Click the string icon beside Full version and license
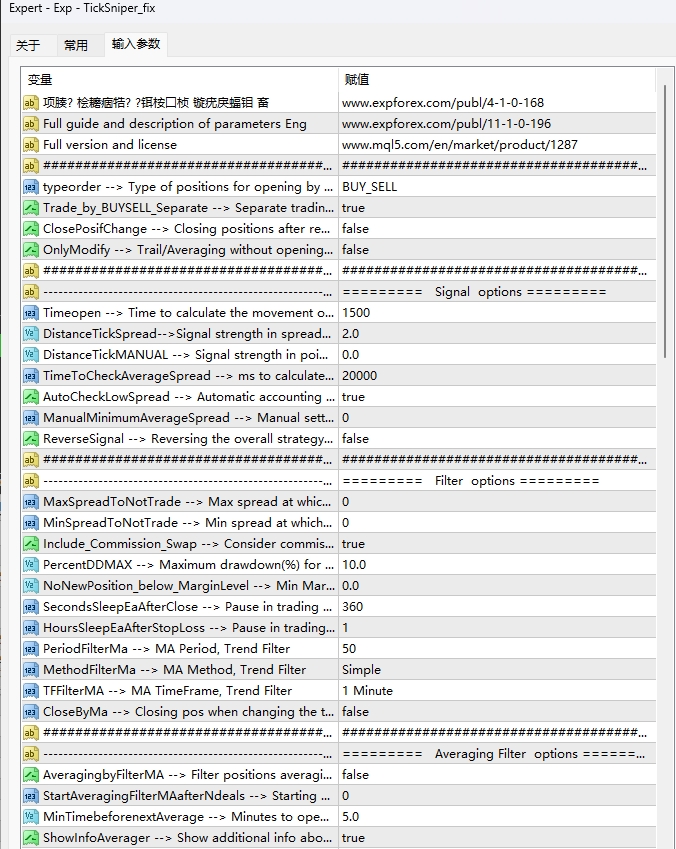 [31, 145]
